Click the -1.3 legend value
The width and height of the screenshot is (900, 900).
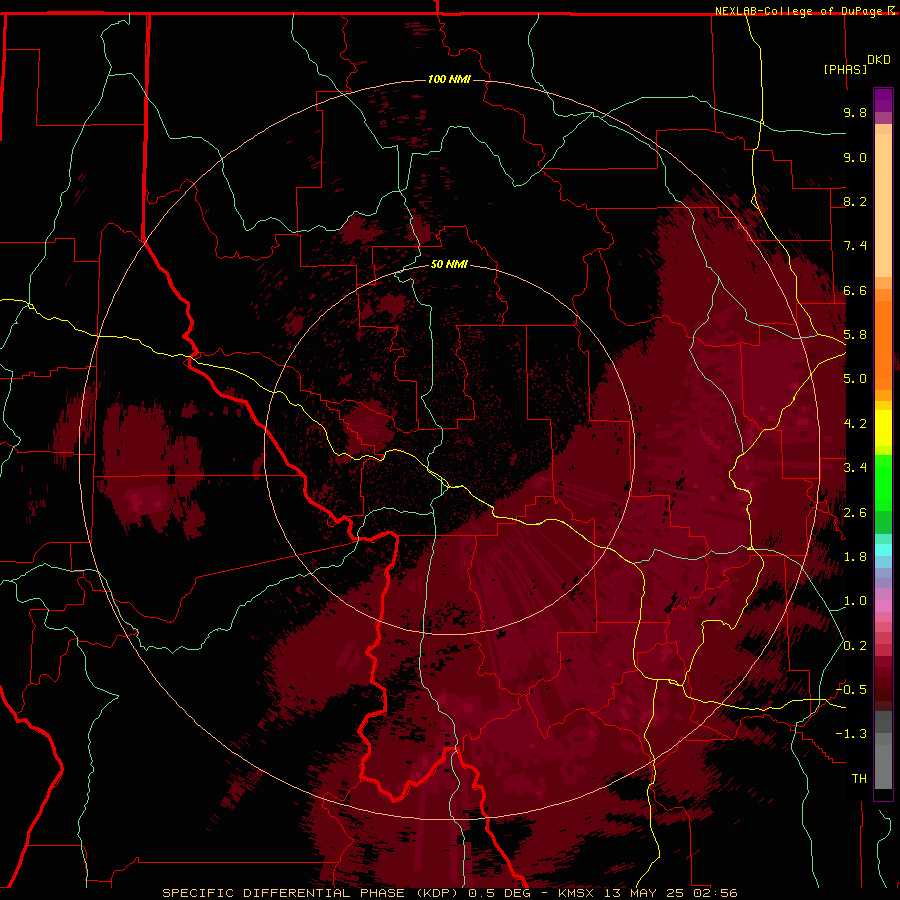(852, 734)
